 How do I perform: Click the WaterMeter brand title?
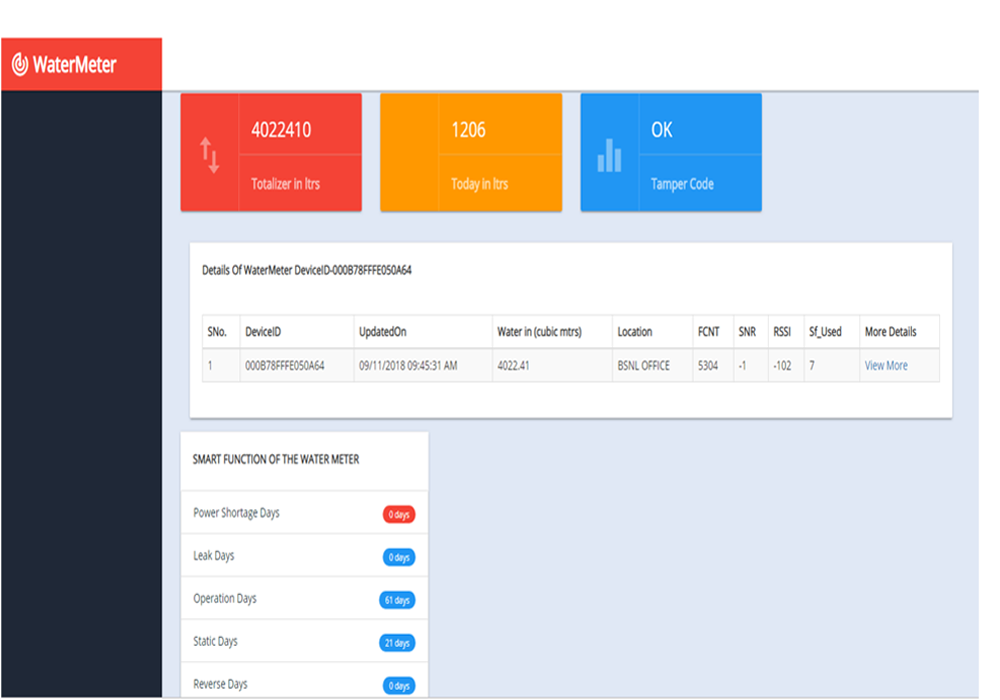pyautogui.click(x=75, y=65)
